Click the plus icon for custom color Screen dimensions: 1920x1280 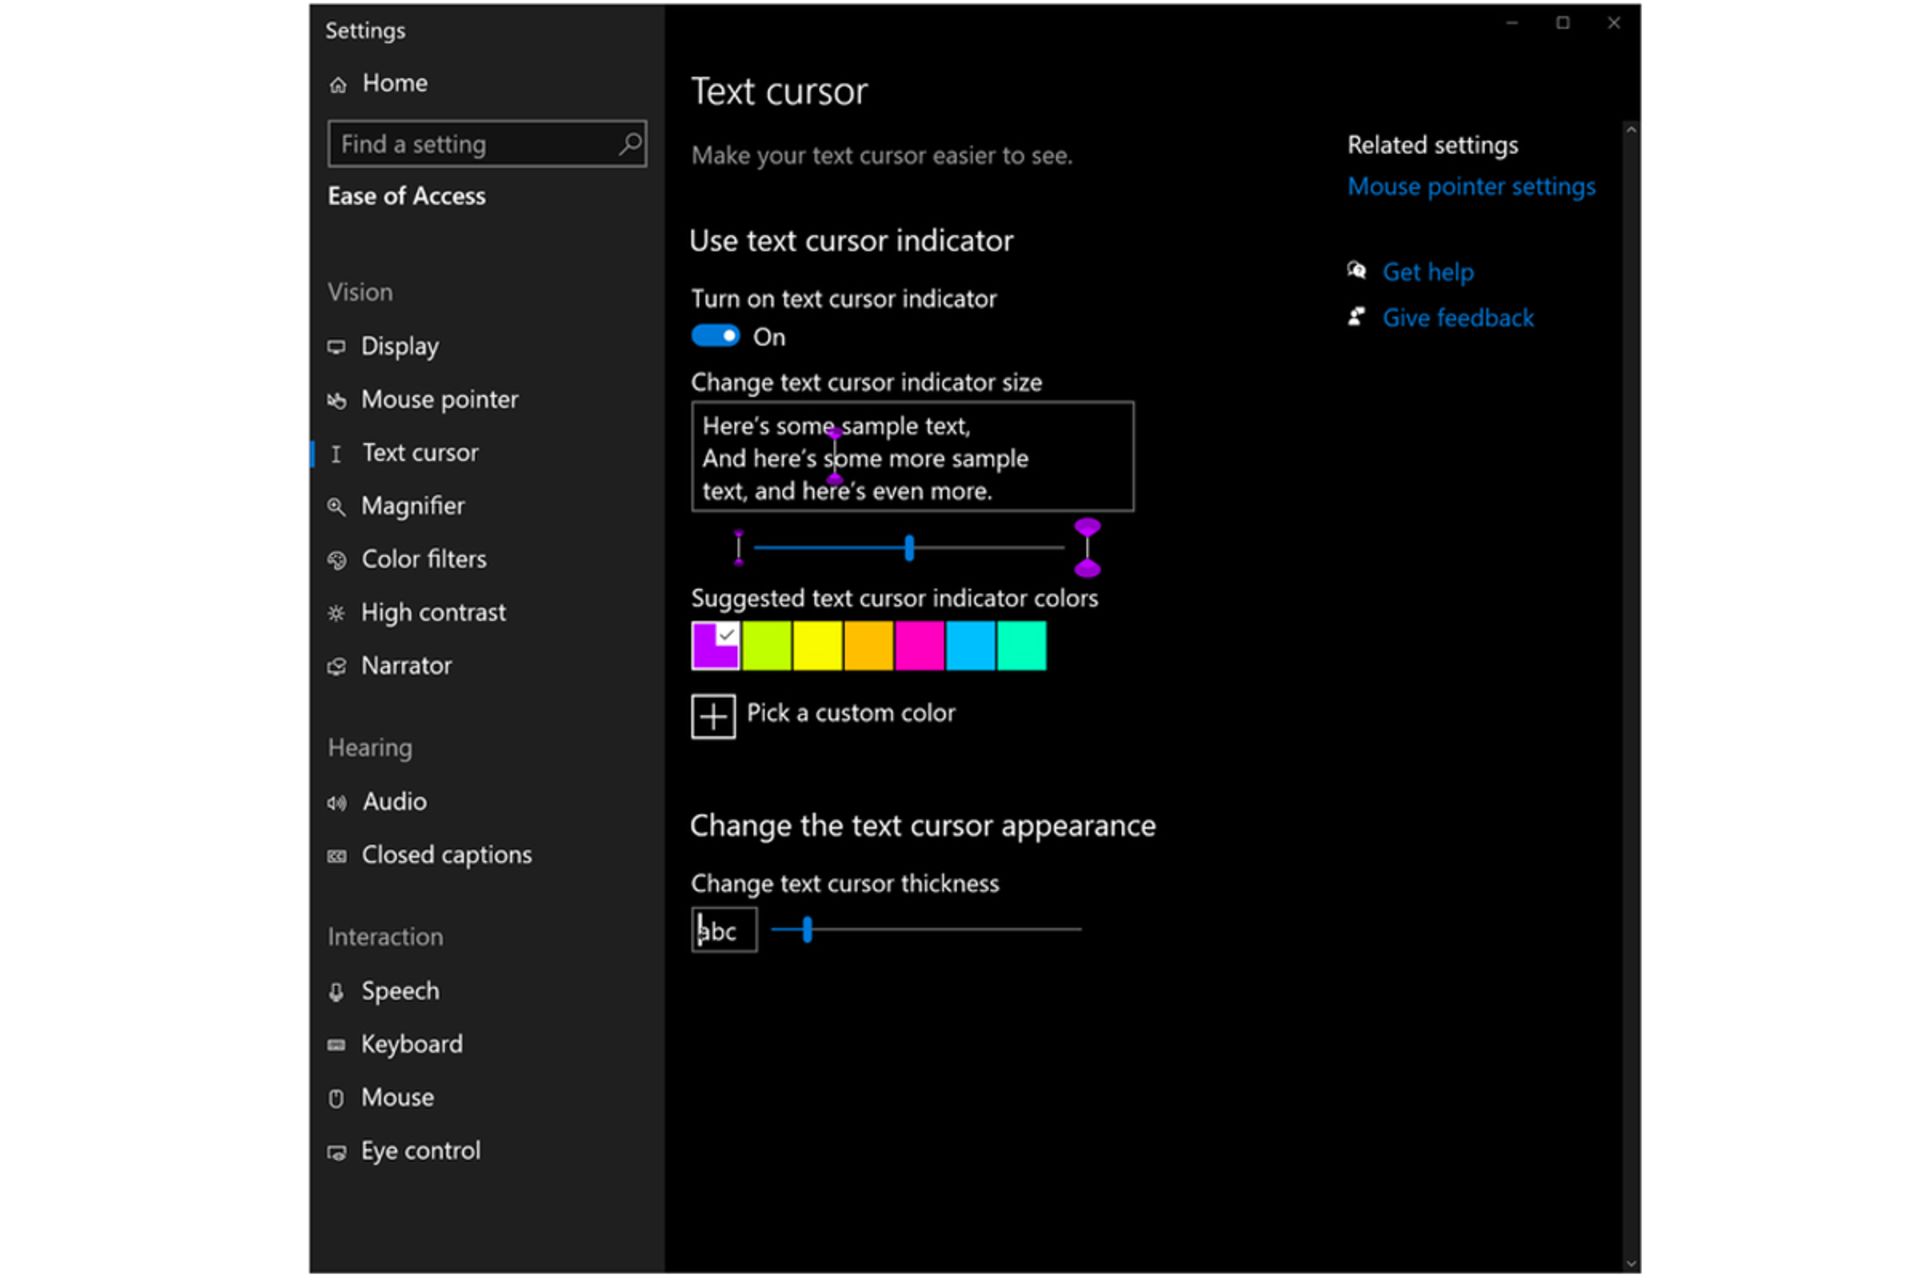pyautogui.click(x=713, y=716)
